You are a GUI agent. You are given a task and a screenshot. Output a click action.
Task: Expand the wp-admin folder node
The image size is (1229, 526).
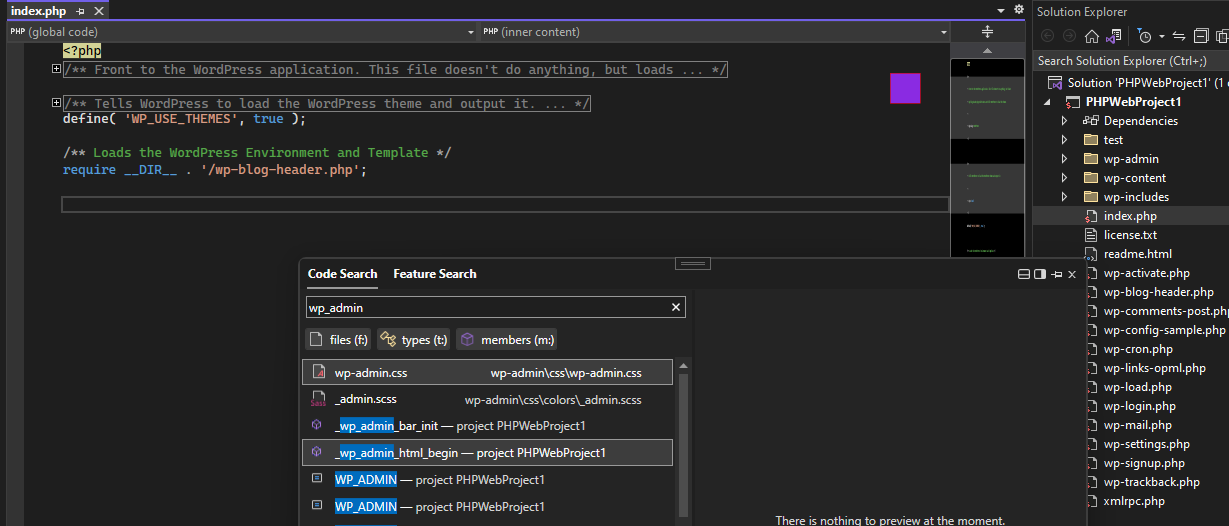[x=1064, y=159]
